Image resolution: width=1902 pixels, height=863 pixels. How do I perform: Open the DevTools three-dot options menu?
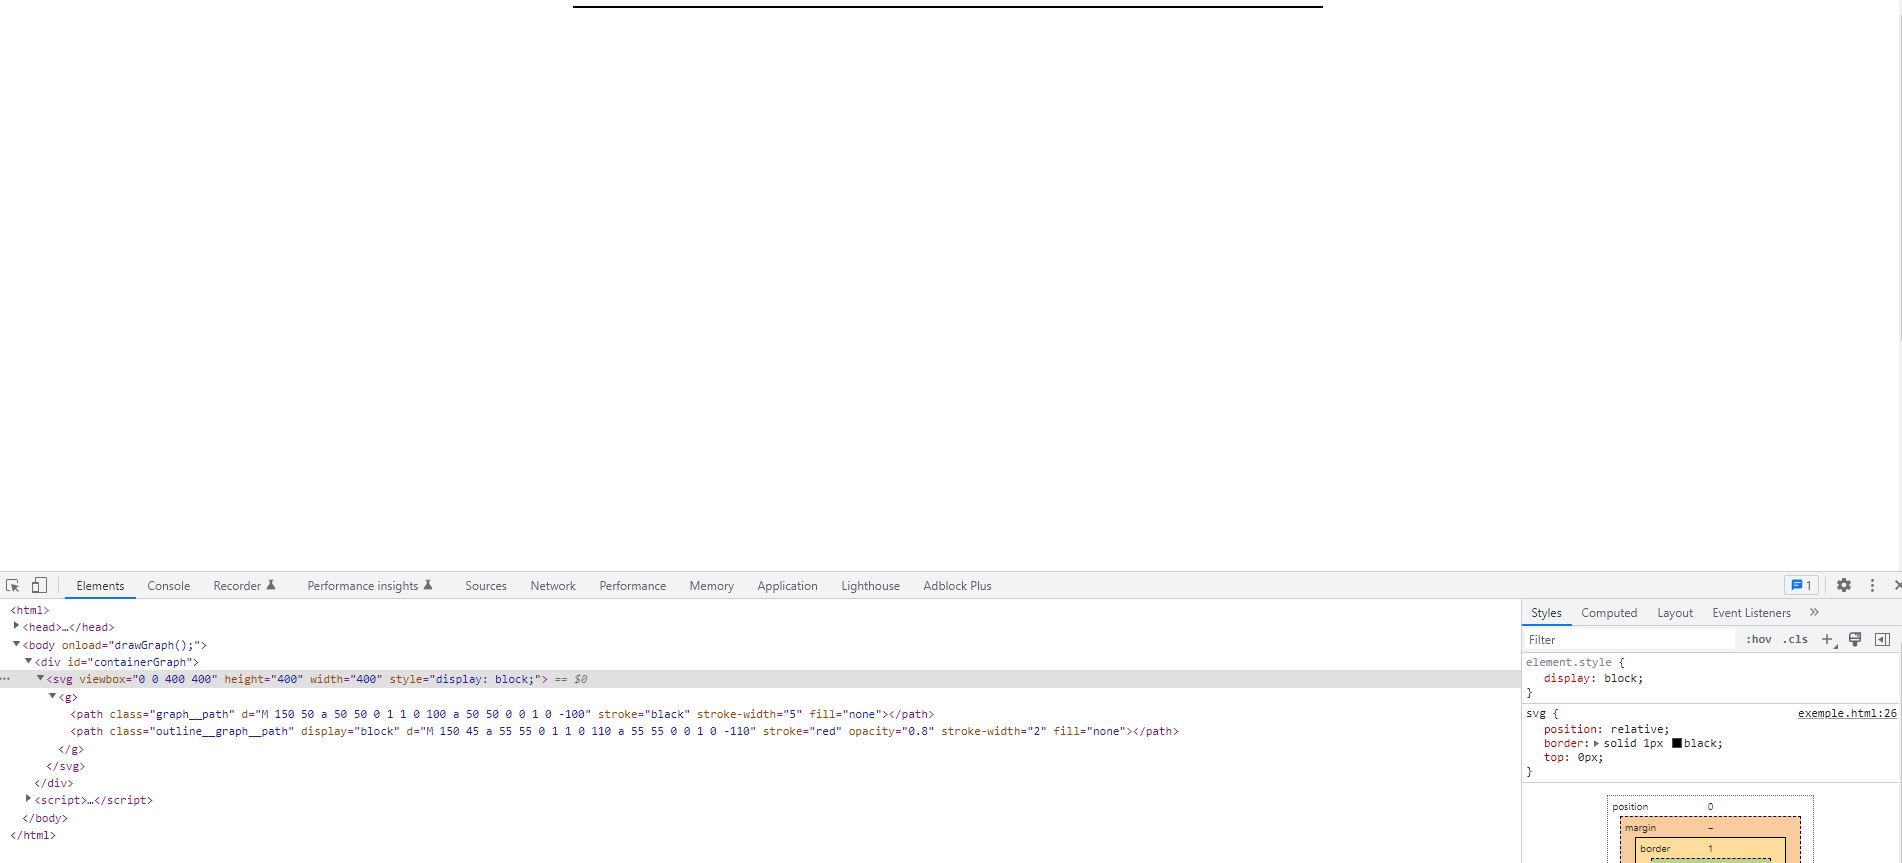1872,586
